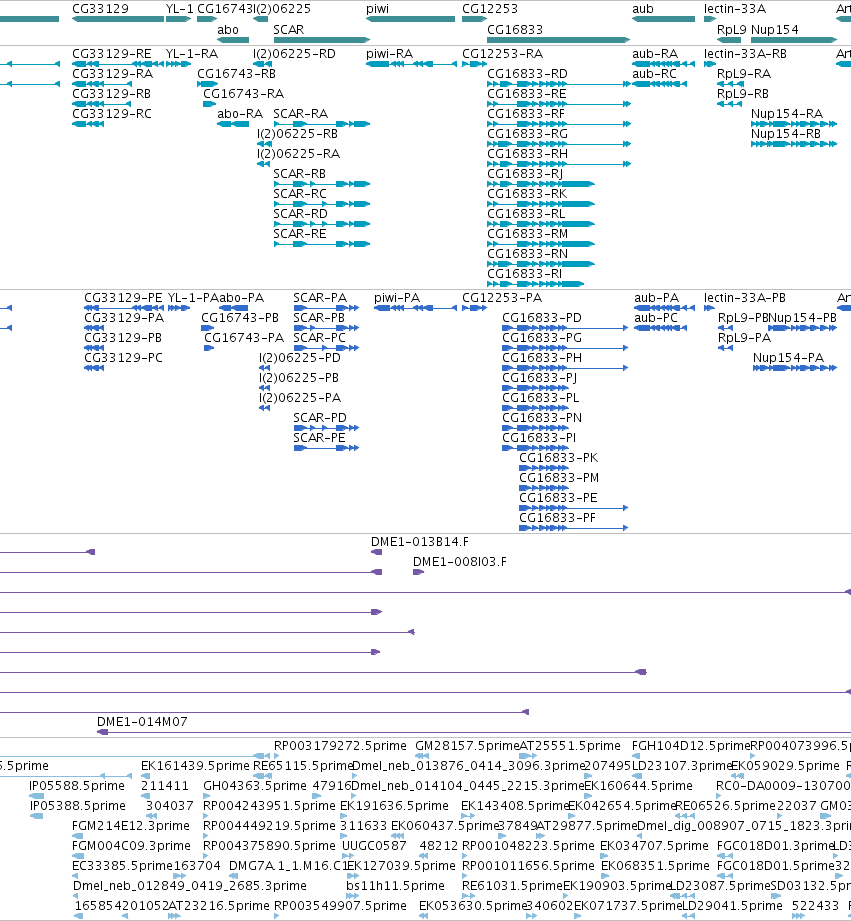Click the RpL9 gene label

click(732, 30)
